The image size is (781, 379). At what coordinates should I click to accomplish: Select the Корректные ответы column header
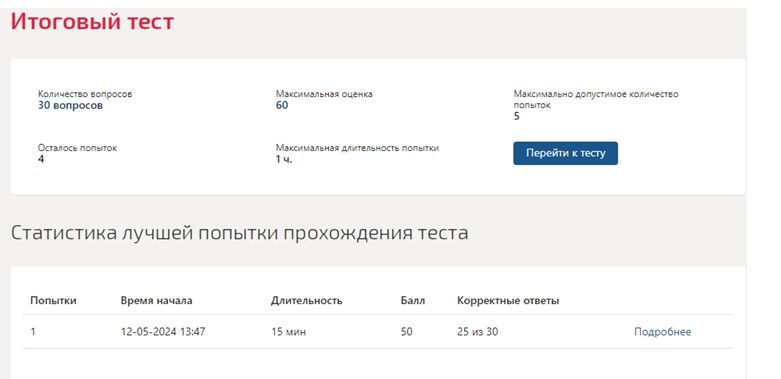[x=508, y=301]
